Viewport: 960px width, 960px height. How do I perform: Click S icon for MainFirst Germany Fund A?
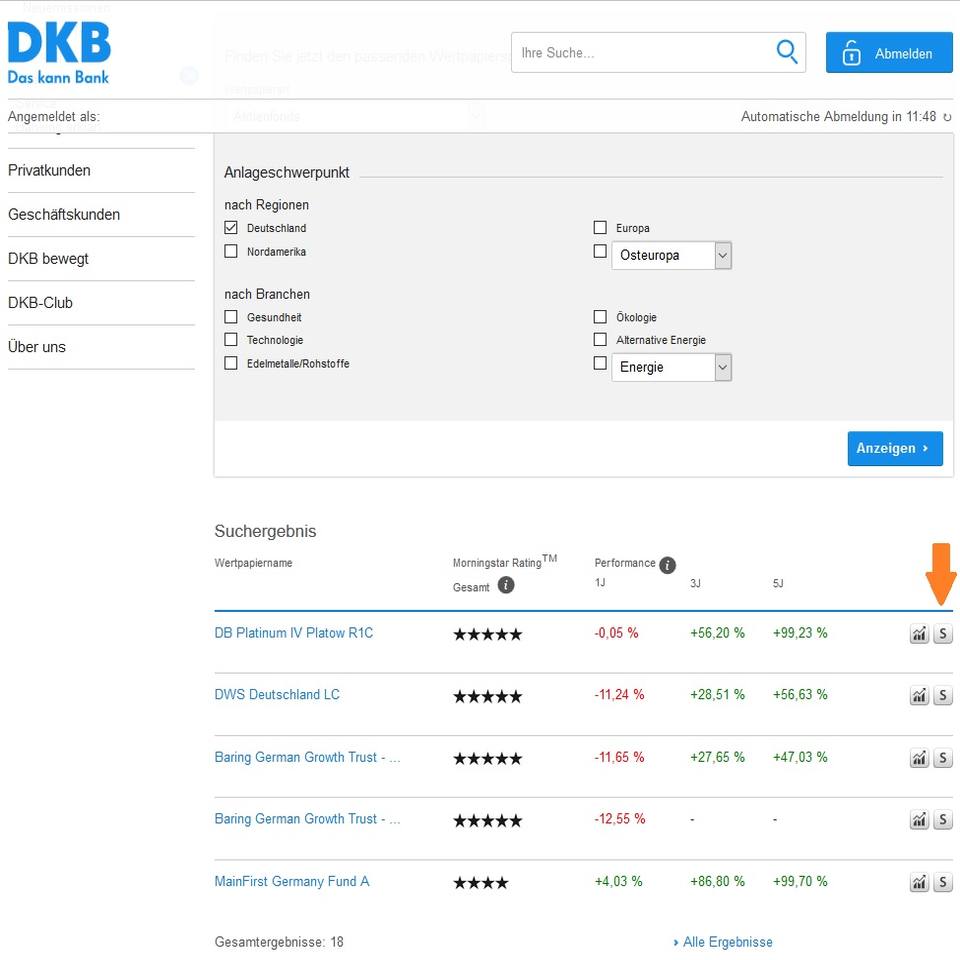pyautogui.click(x=943, y=882)
